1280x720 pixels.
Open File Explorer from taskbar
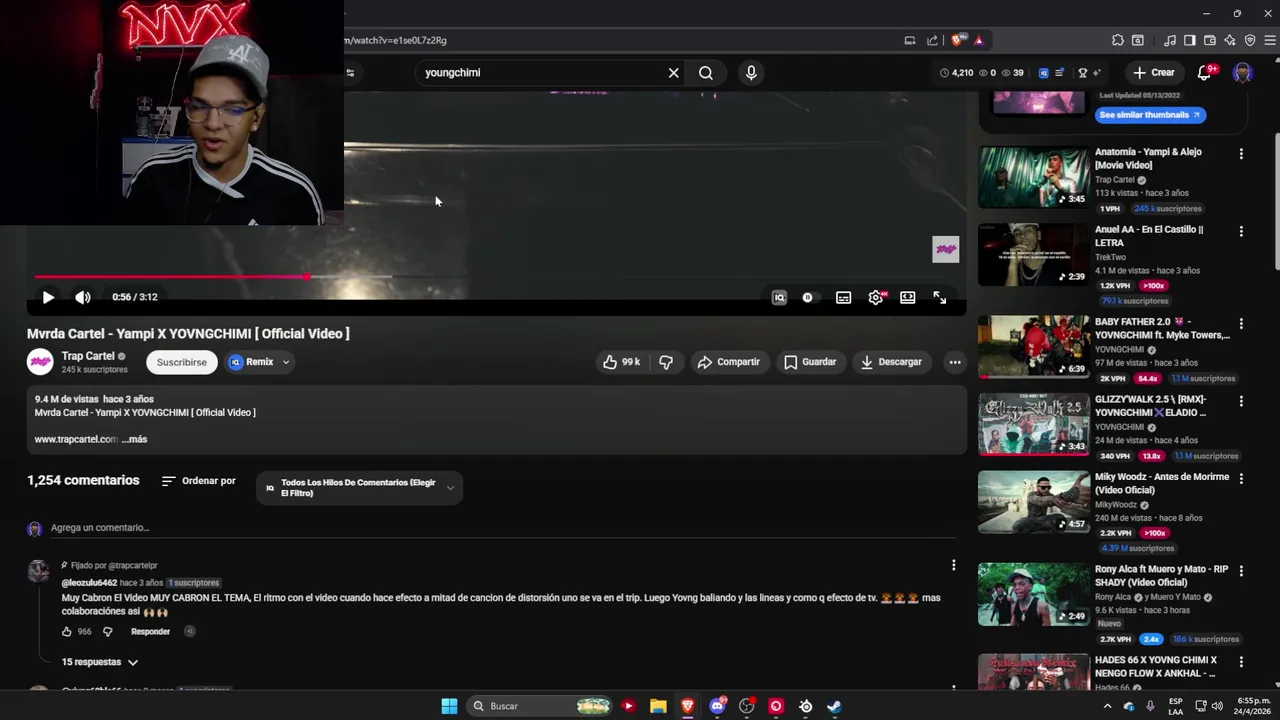[x=658, y=706]
